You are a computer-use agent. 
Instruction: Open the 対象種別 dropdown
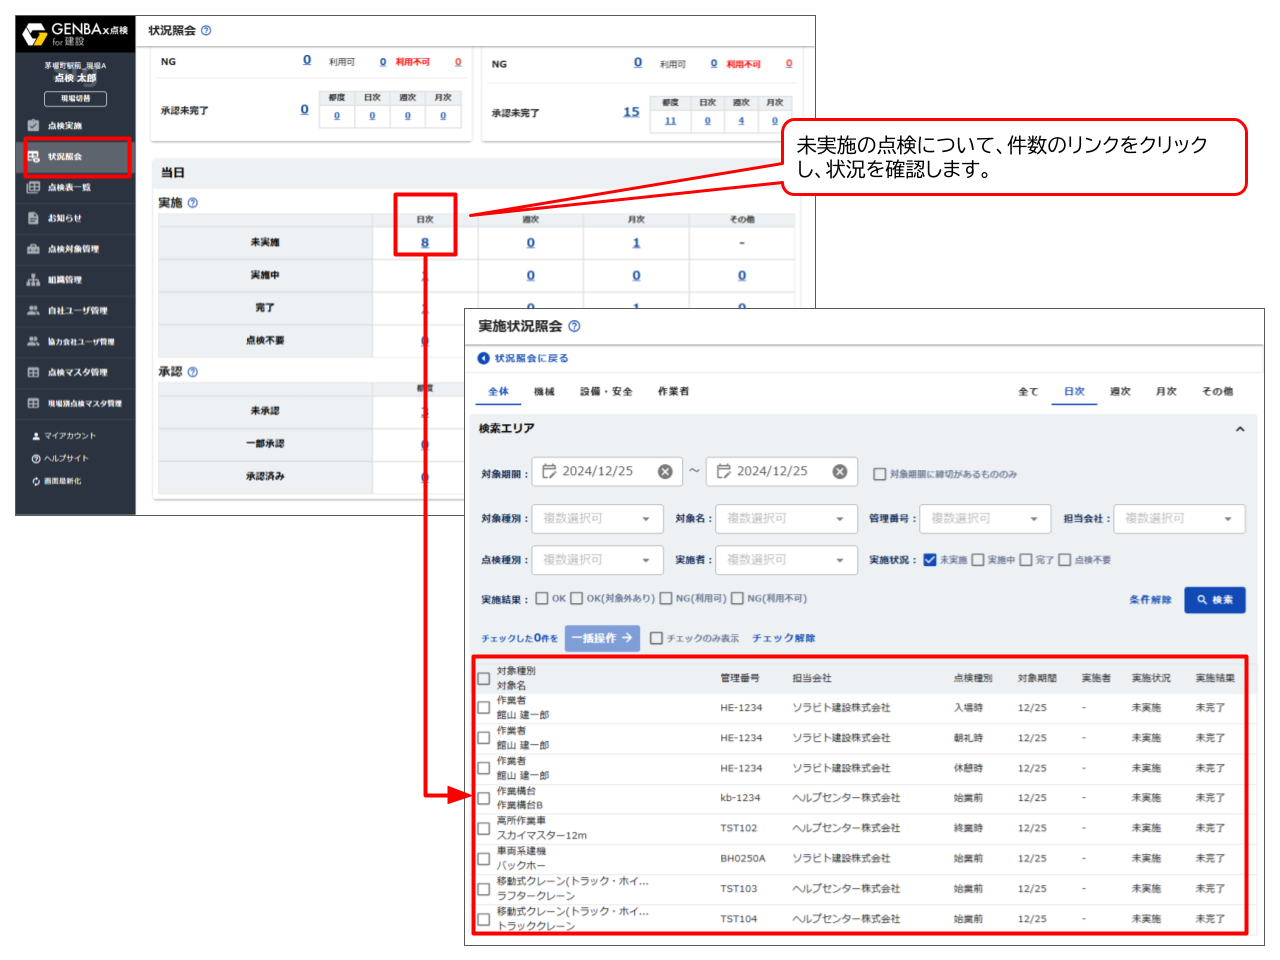(595, 519)
